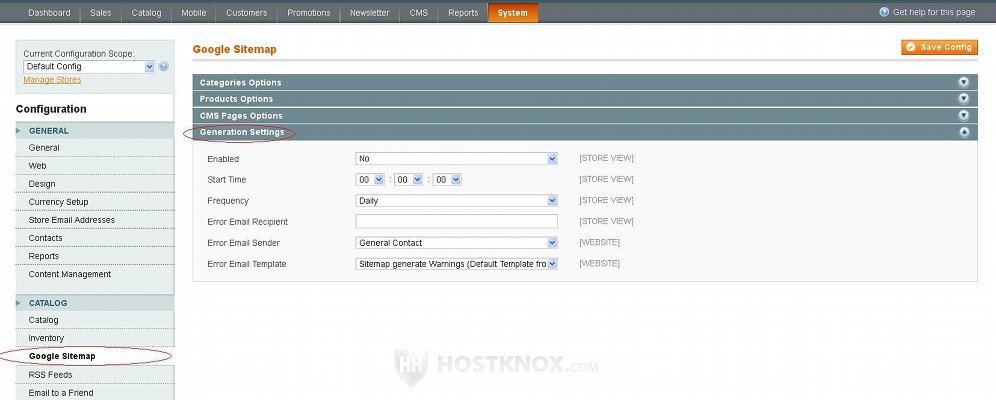
Task: Select Google Sitemap in the sidebar
Action: coord(95,356)
